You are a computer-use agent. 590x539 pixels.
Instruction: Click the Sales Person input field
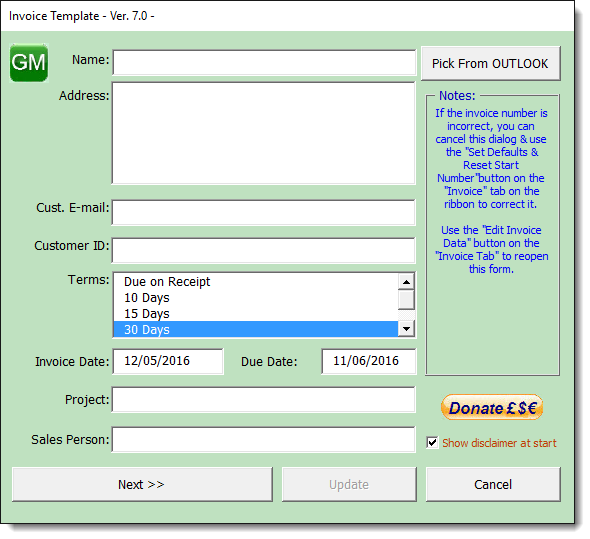pyautogui.click(x=264, y=439)
